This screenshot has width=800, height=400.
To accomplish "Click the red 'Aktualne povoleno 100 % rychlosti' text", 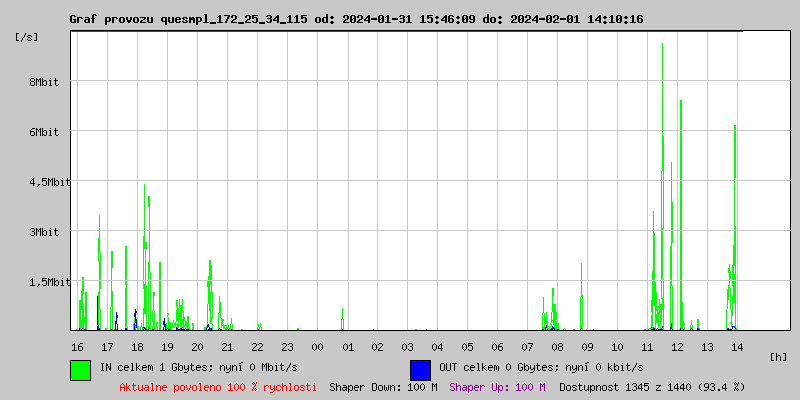I will pyautogui.click(x=218, y=387).
